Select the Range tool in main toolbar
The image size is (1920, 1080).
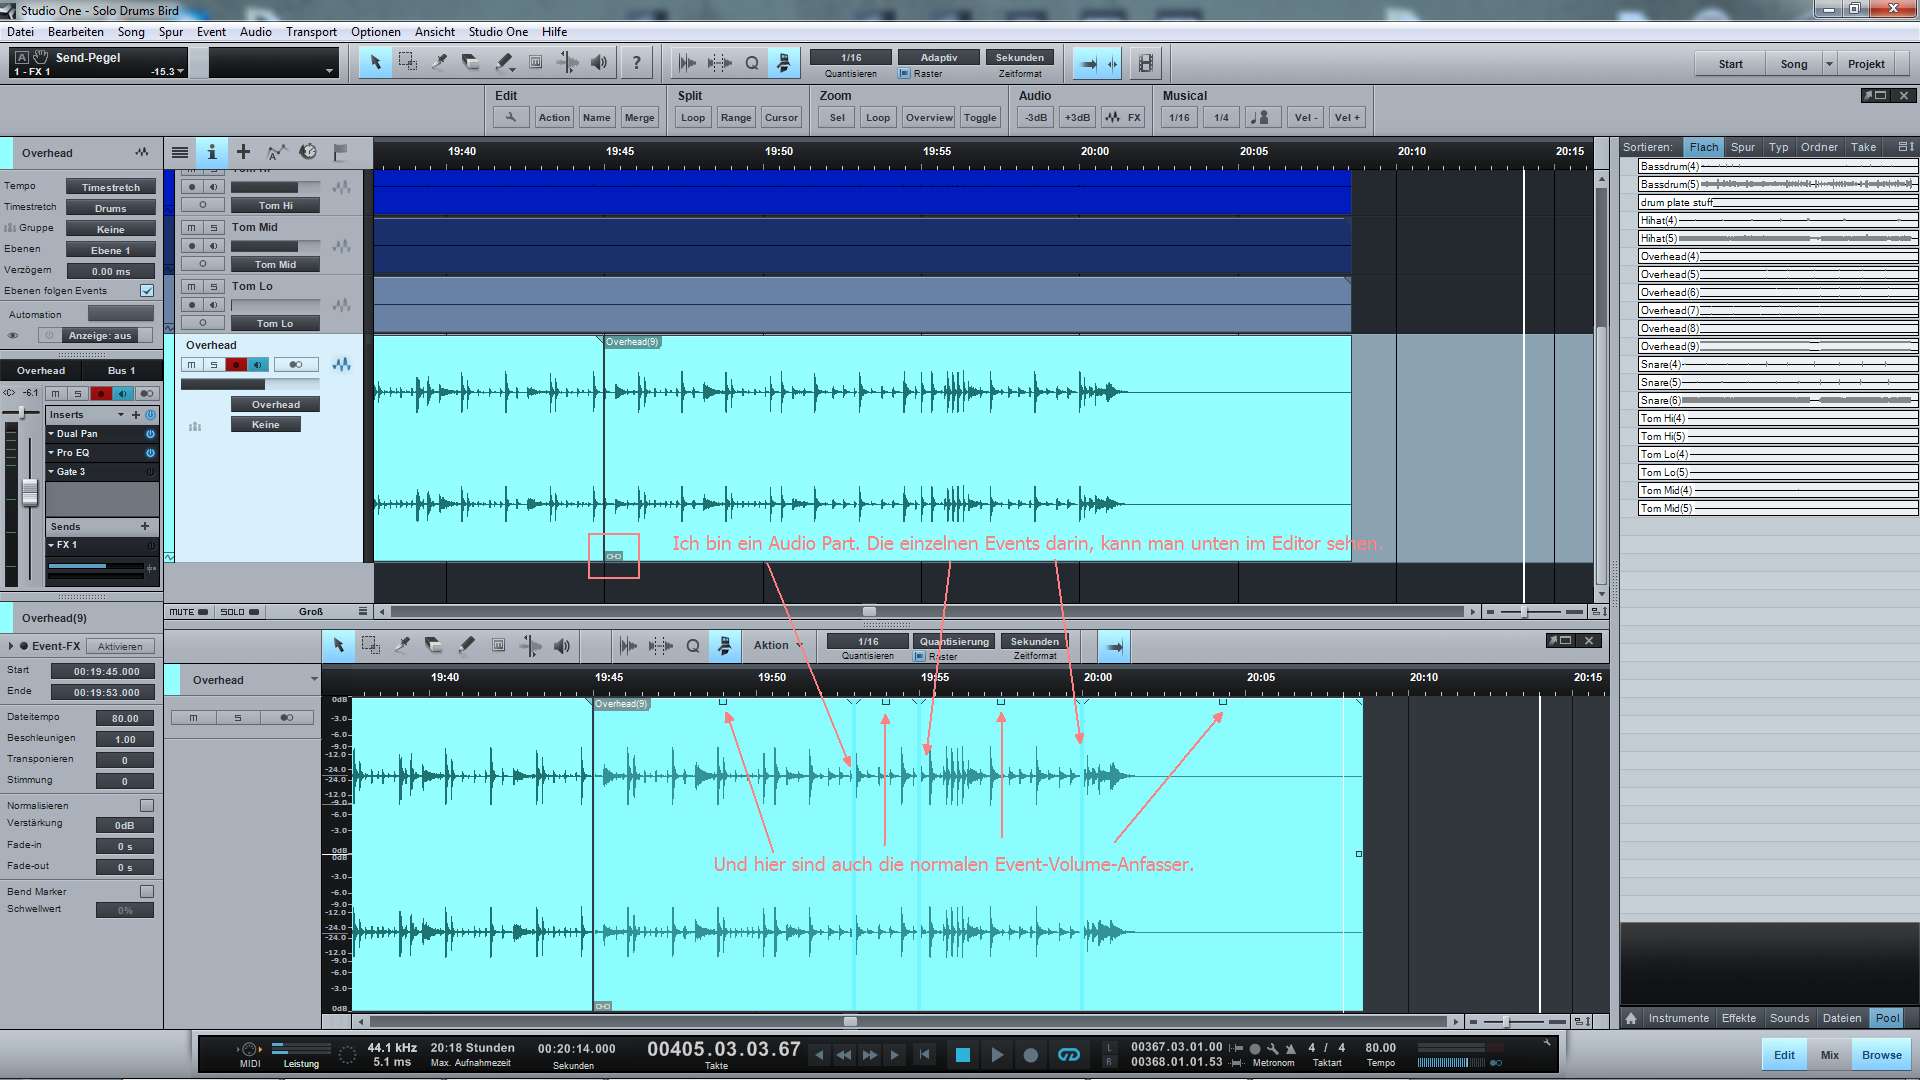tap(407, 63)
